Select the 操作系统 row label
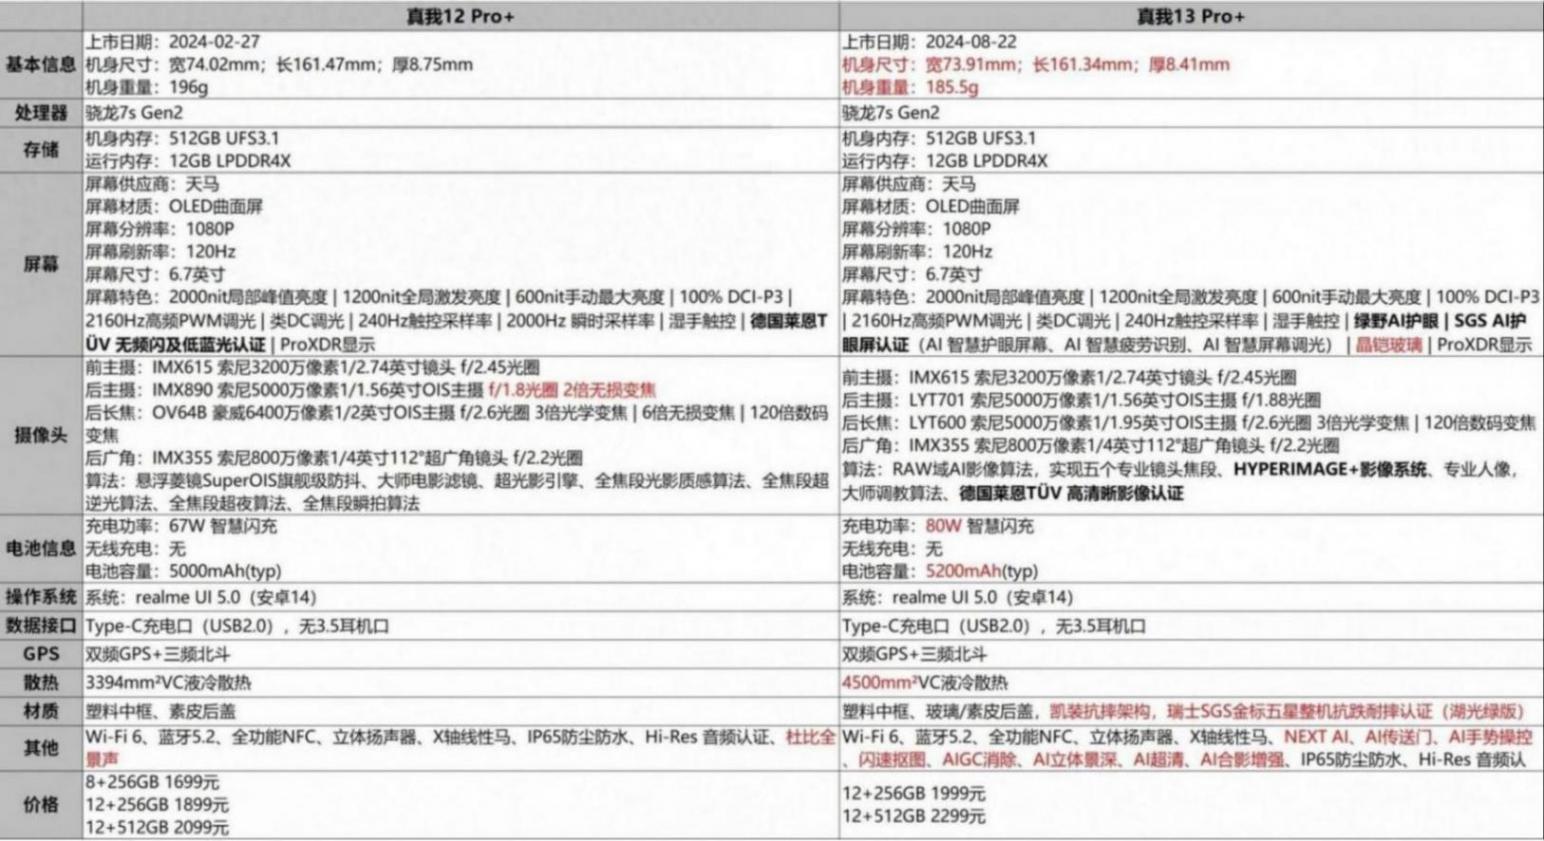The width and height of the screenshot is (1544, 841). coord(41,597)
